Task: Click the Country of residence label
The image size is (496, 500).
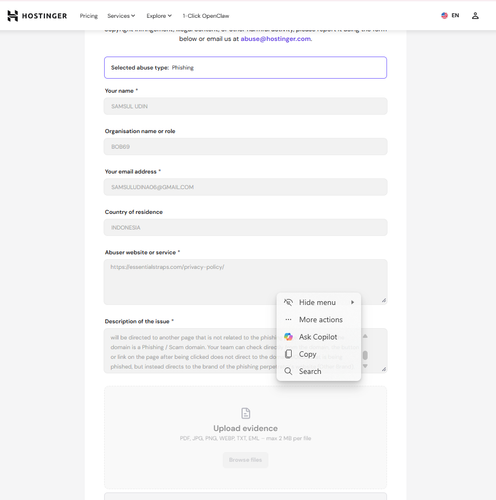Action: [x=134, y=212]
